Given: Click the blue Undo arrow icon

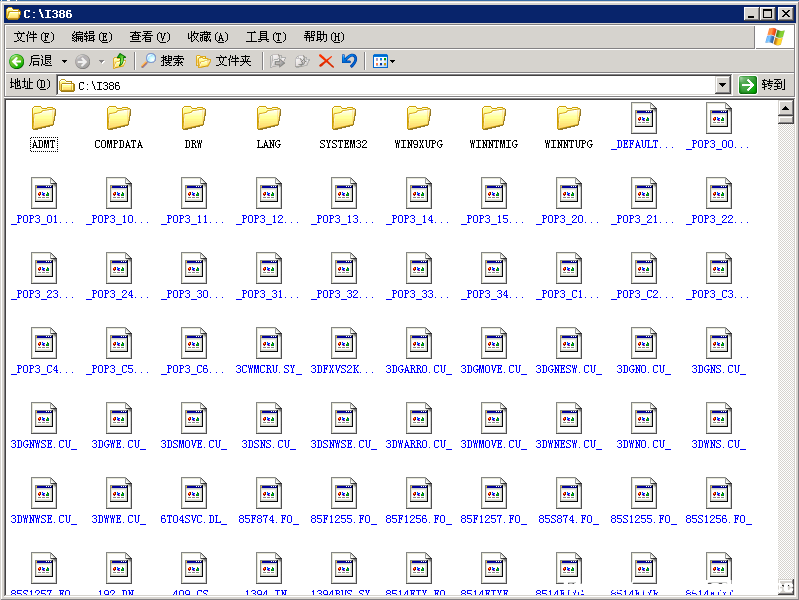Looking at the screenshot, I should pyautogui.click(x=350, y=61).
